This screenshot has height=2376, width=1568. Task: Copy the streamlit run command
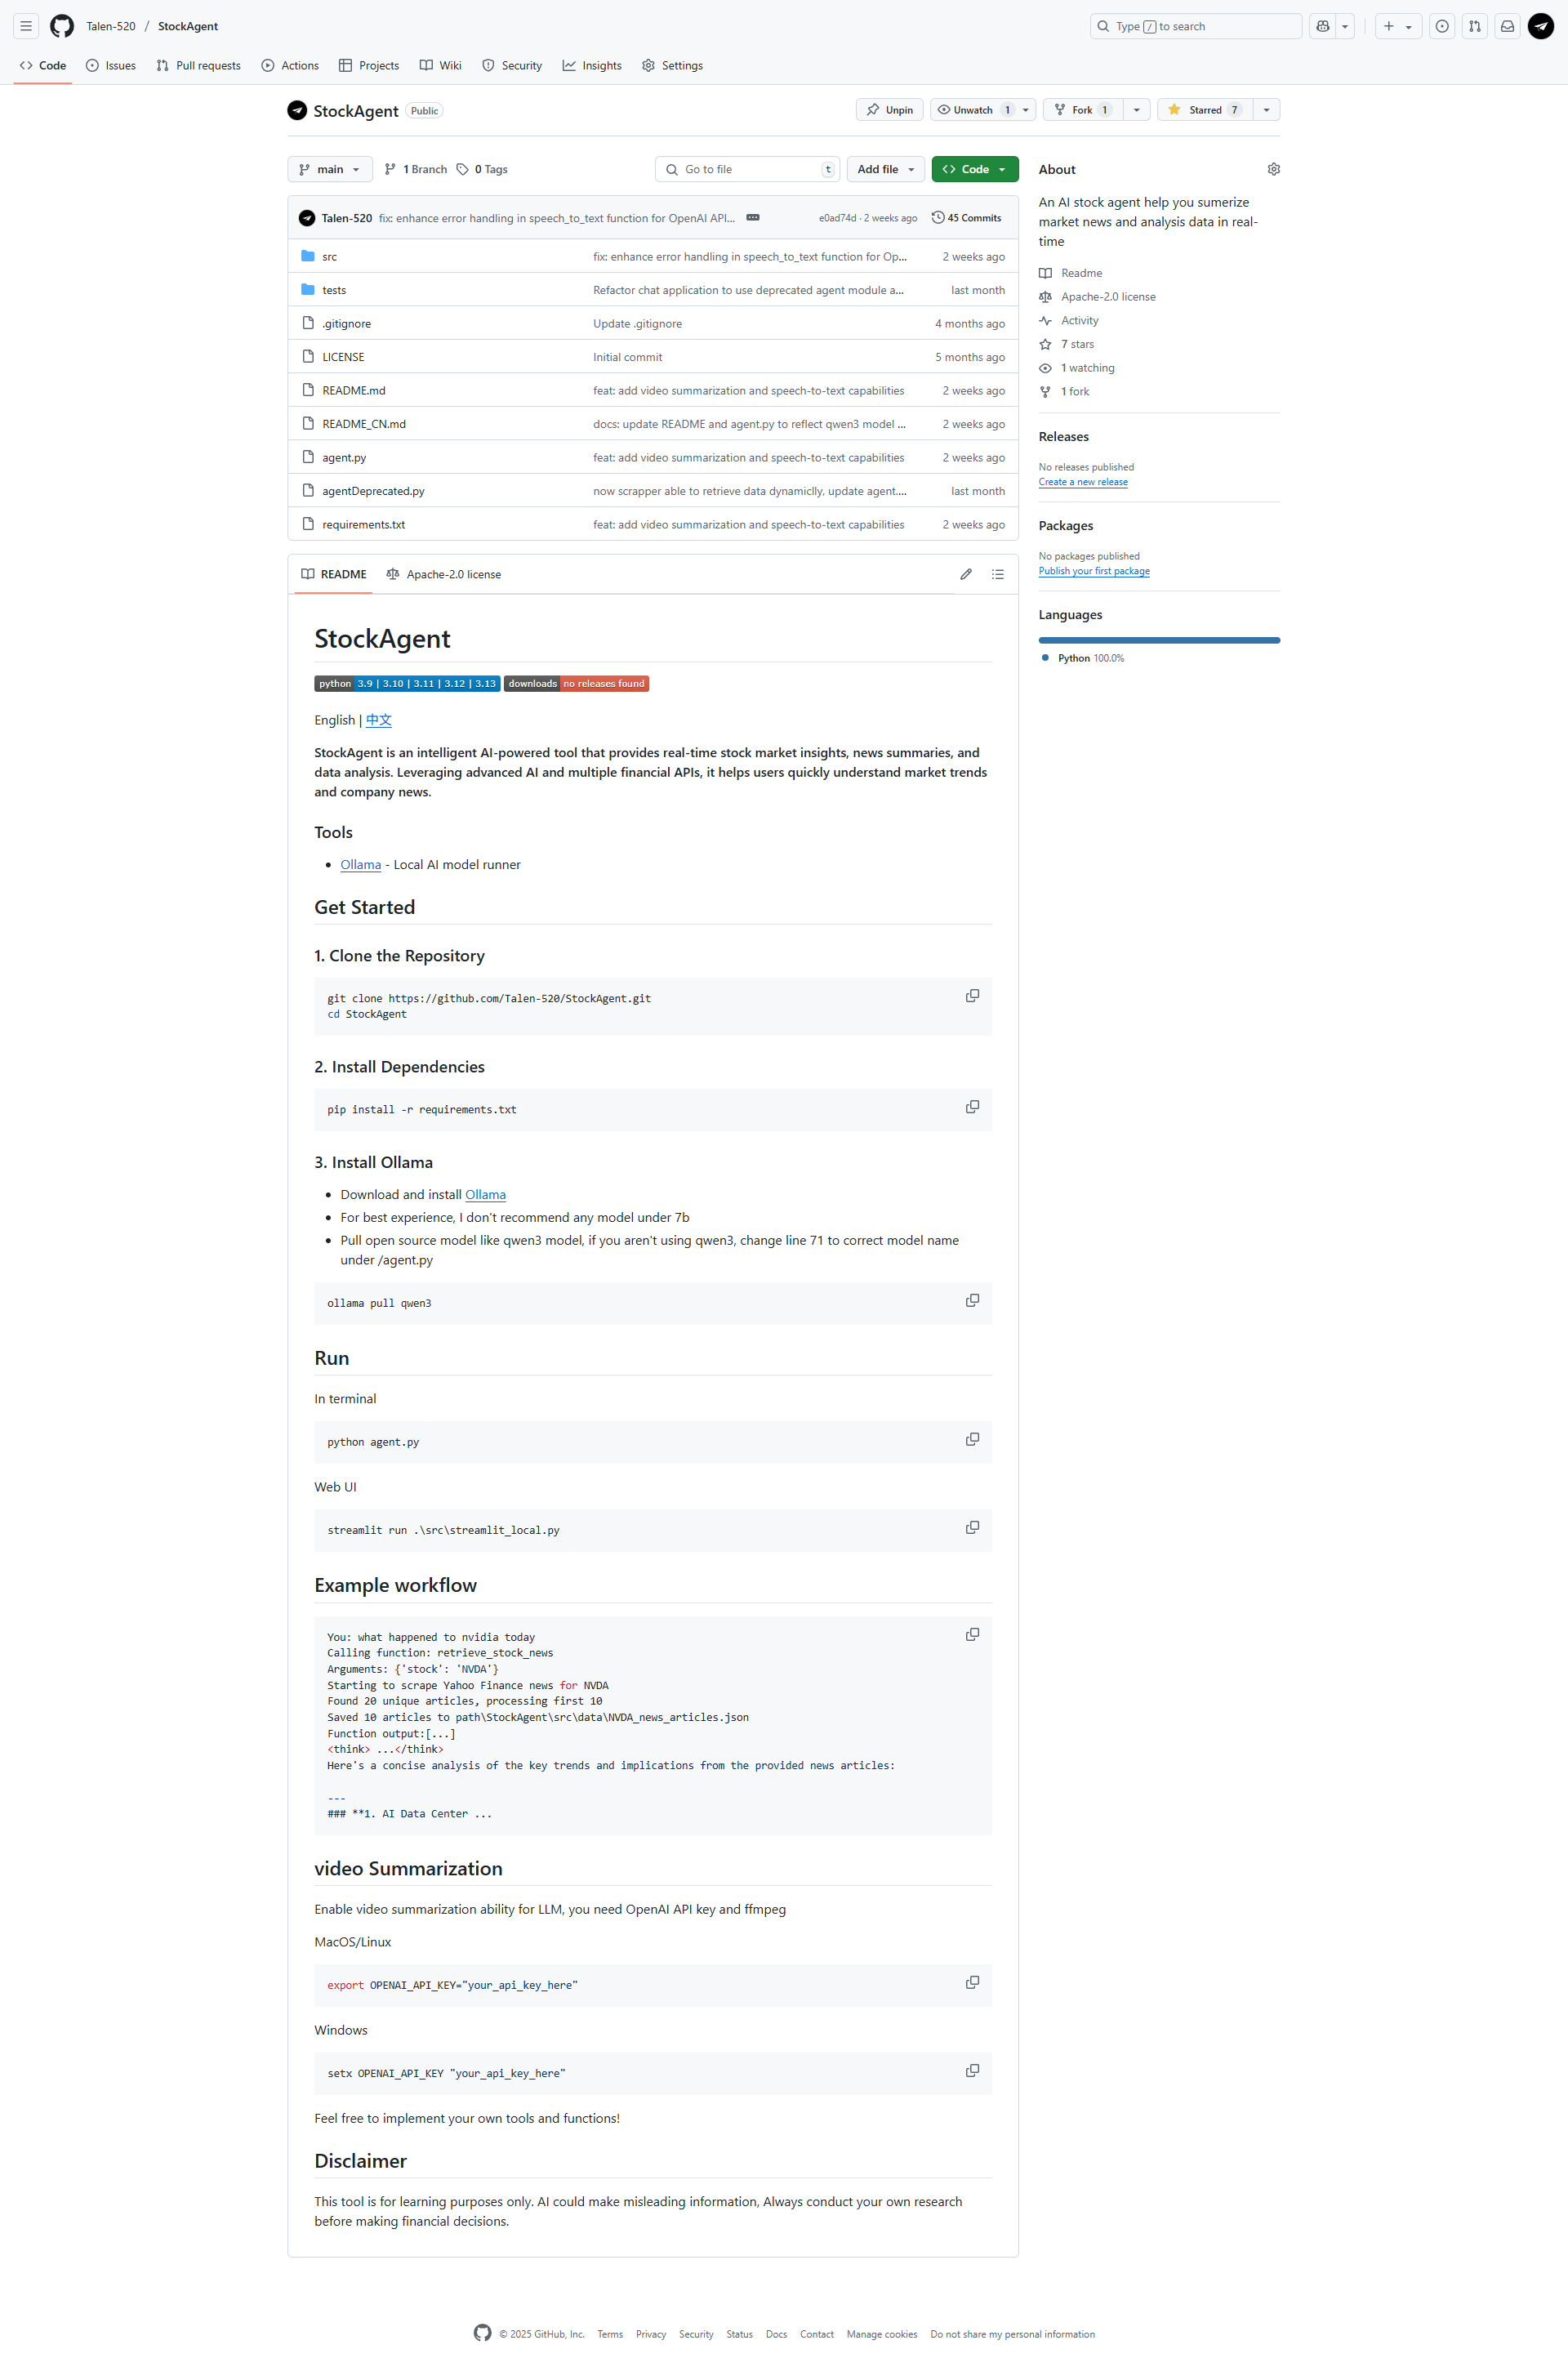click(x=972, y=1527)
